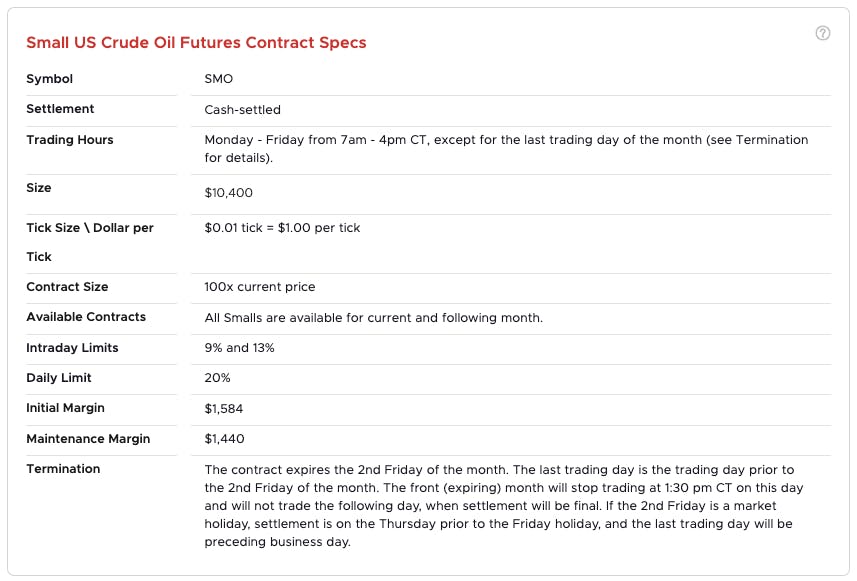Select the Maintenance Margin label
The width and height of the screenshot is (857, 581).
[x=88, y=439]
